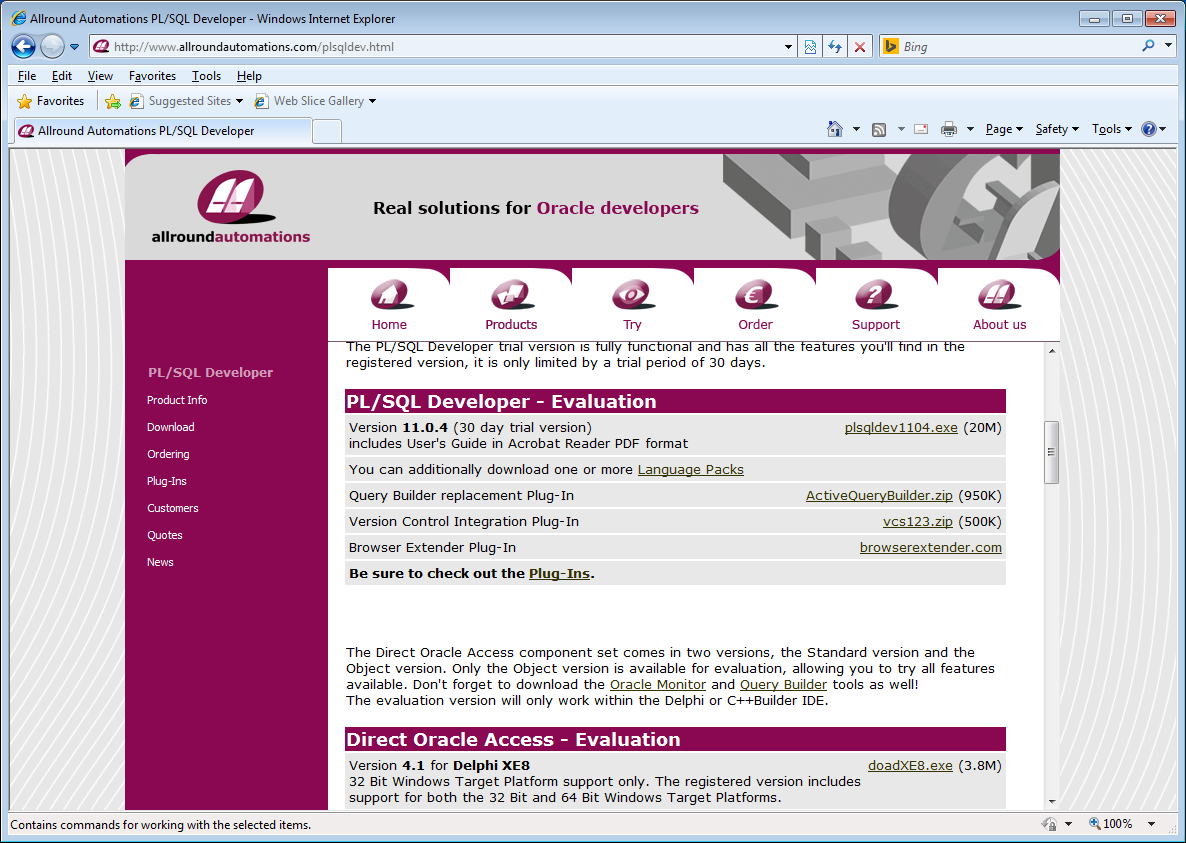Select the Allround Automations PL/SQL Developer tab
Viewport: 1186px width, 843px height.
(x=163, y=131)
